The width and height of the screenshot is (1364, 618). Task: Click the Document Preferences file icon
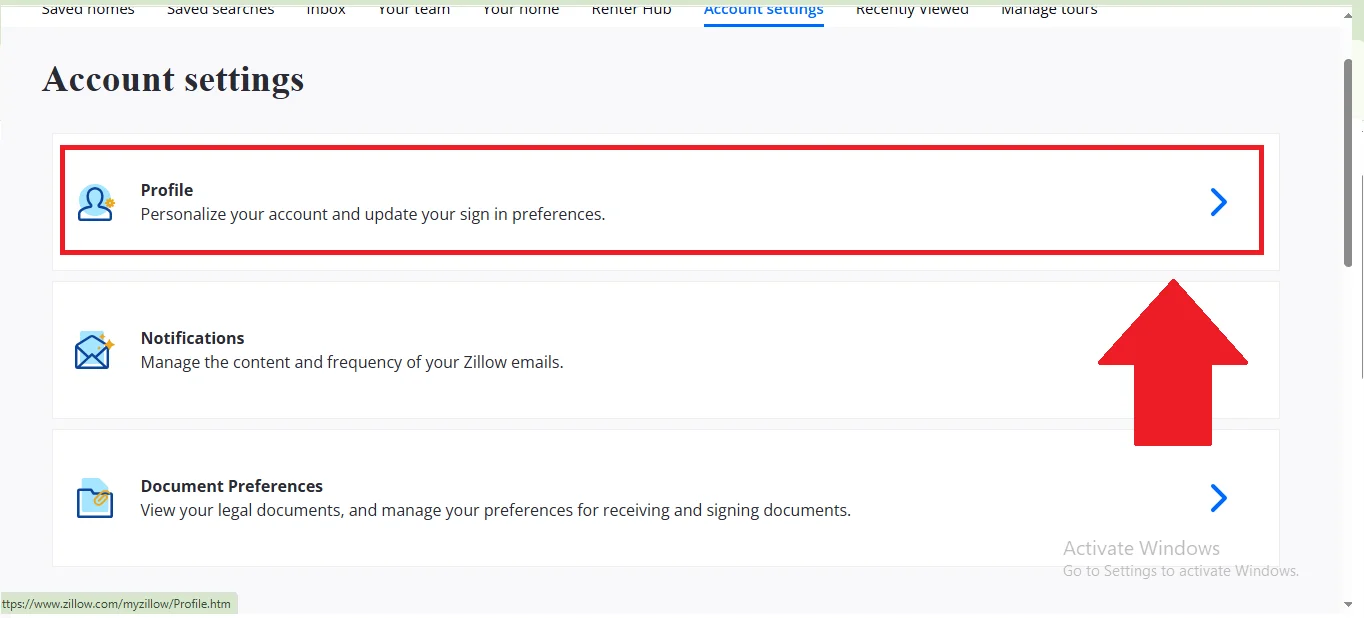click(x=96, y=497)
